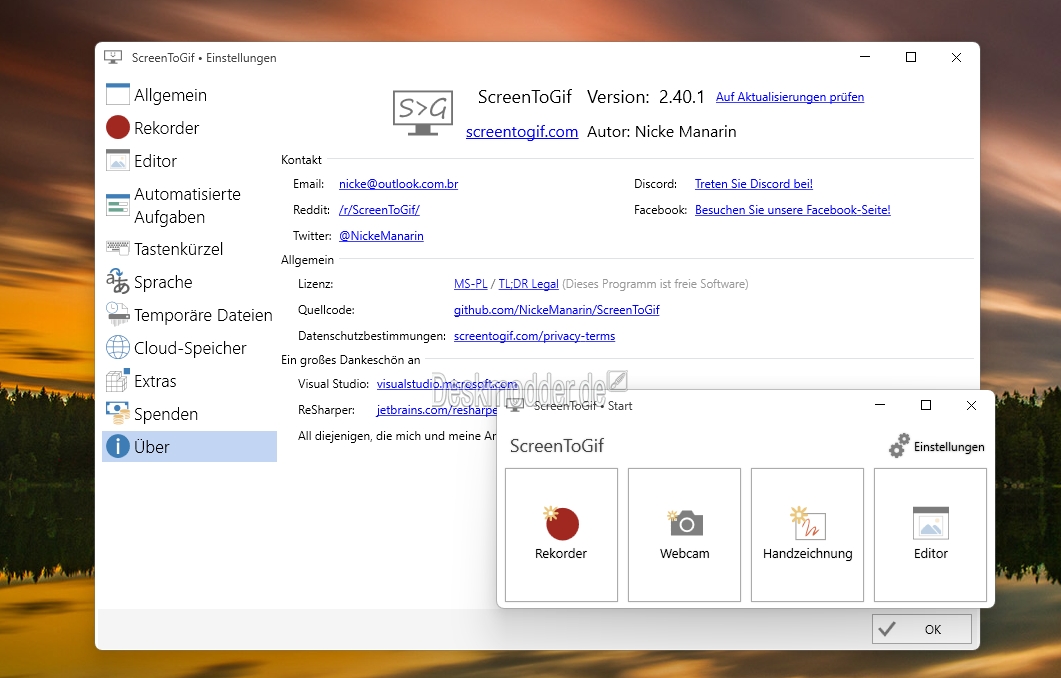Open the jetbrains.com/resharper link
1061x678 pixels.
[436, 410]
